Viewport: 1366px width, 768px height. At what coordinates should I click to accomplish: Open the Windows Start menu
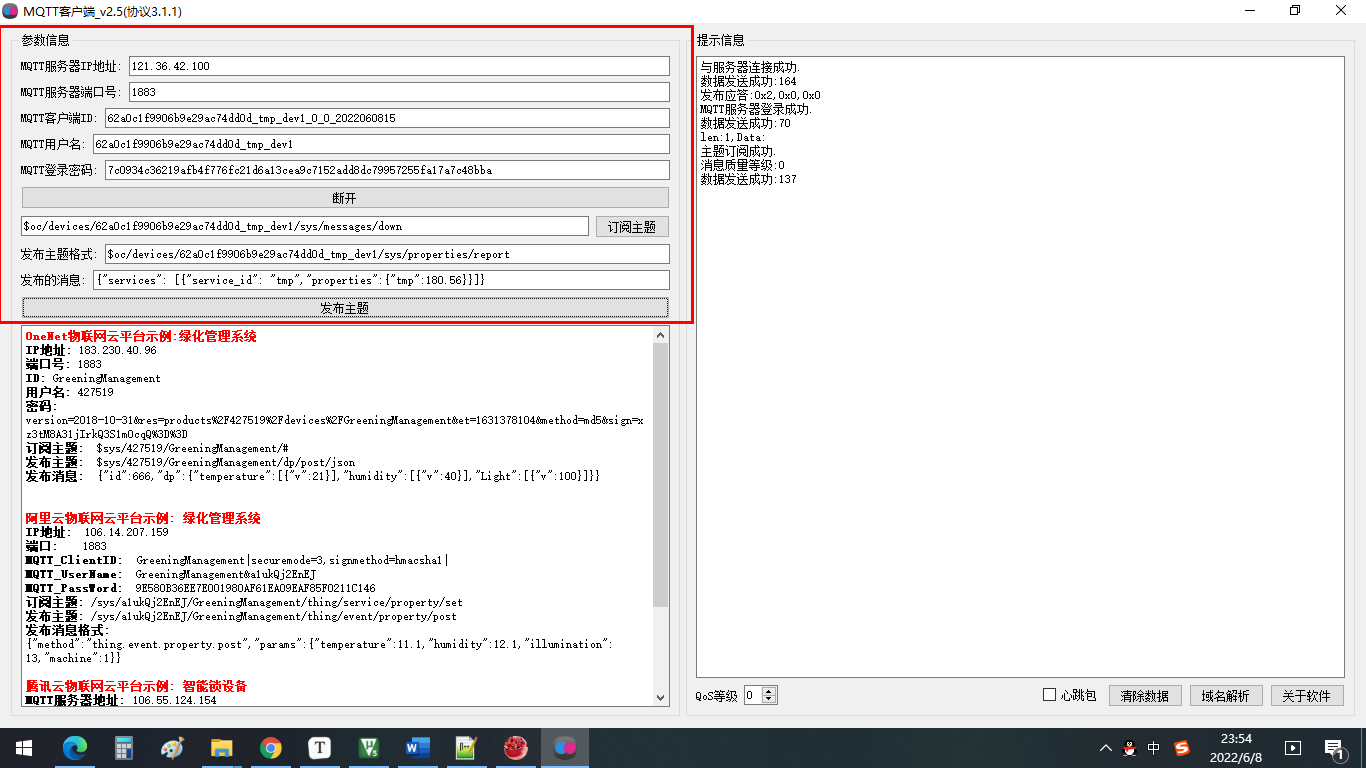pyautogui.click(x=23, y=747)
